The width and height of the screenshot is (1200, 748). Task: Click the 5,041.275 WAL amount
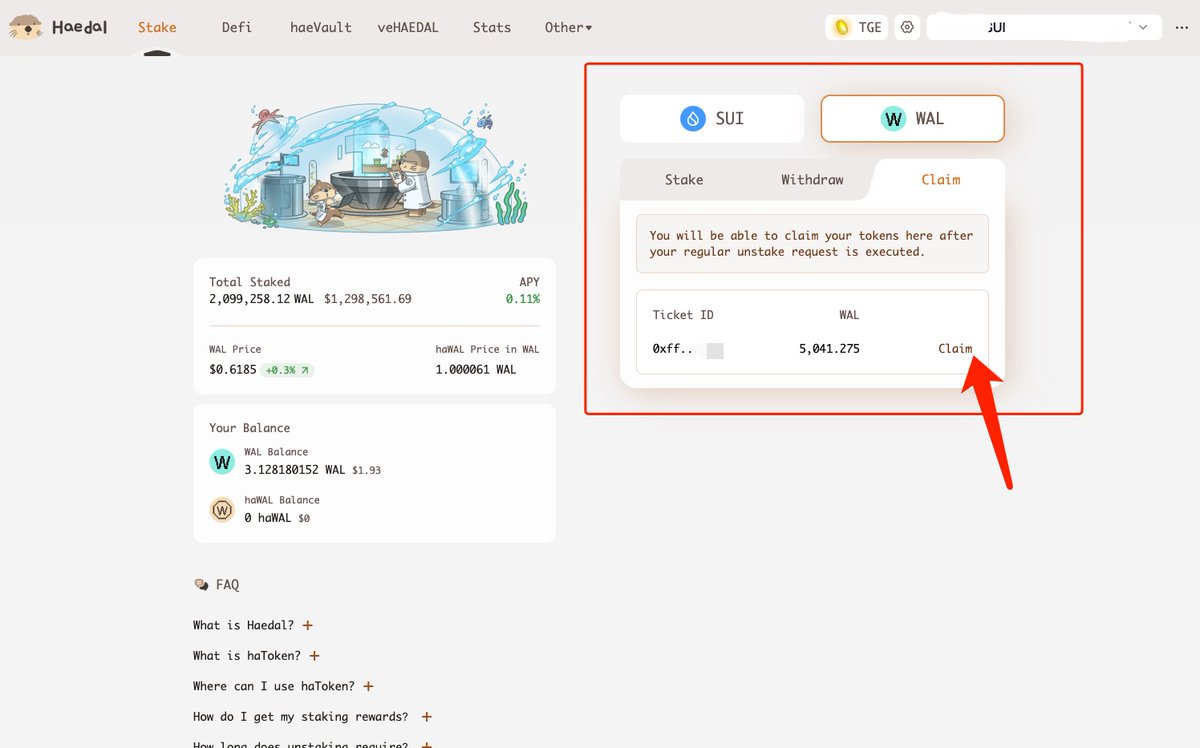tap(829, 349)
